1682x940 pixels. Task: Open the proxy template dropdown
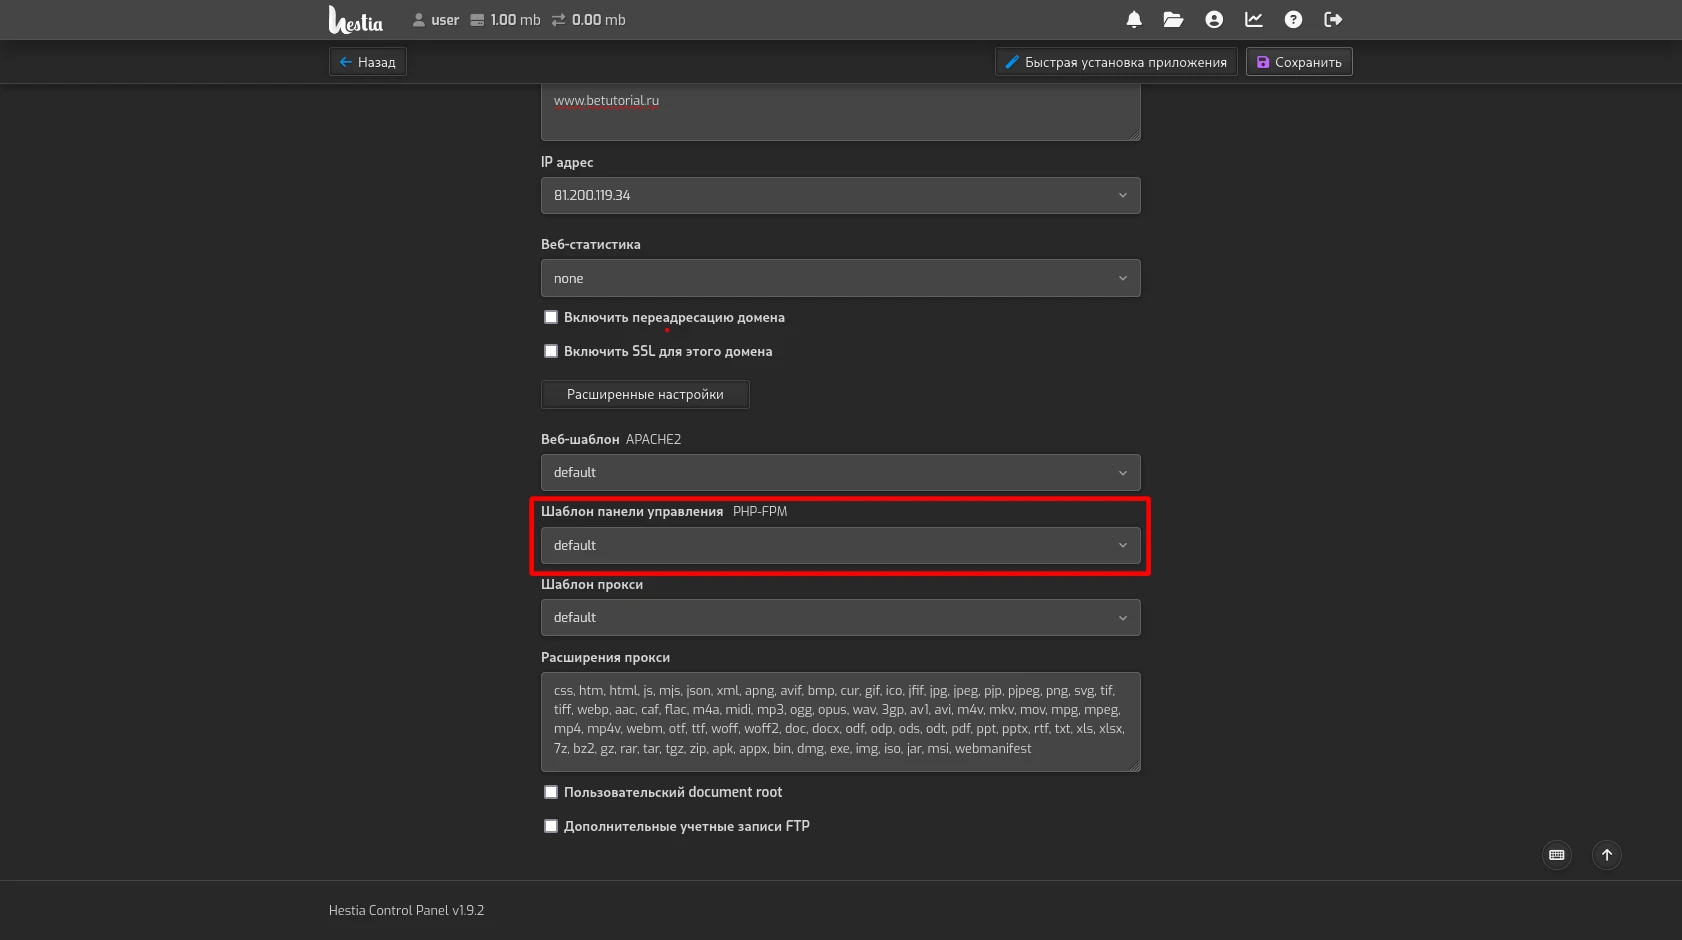(x=840, y=618)
